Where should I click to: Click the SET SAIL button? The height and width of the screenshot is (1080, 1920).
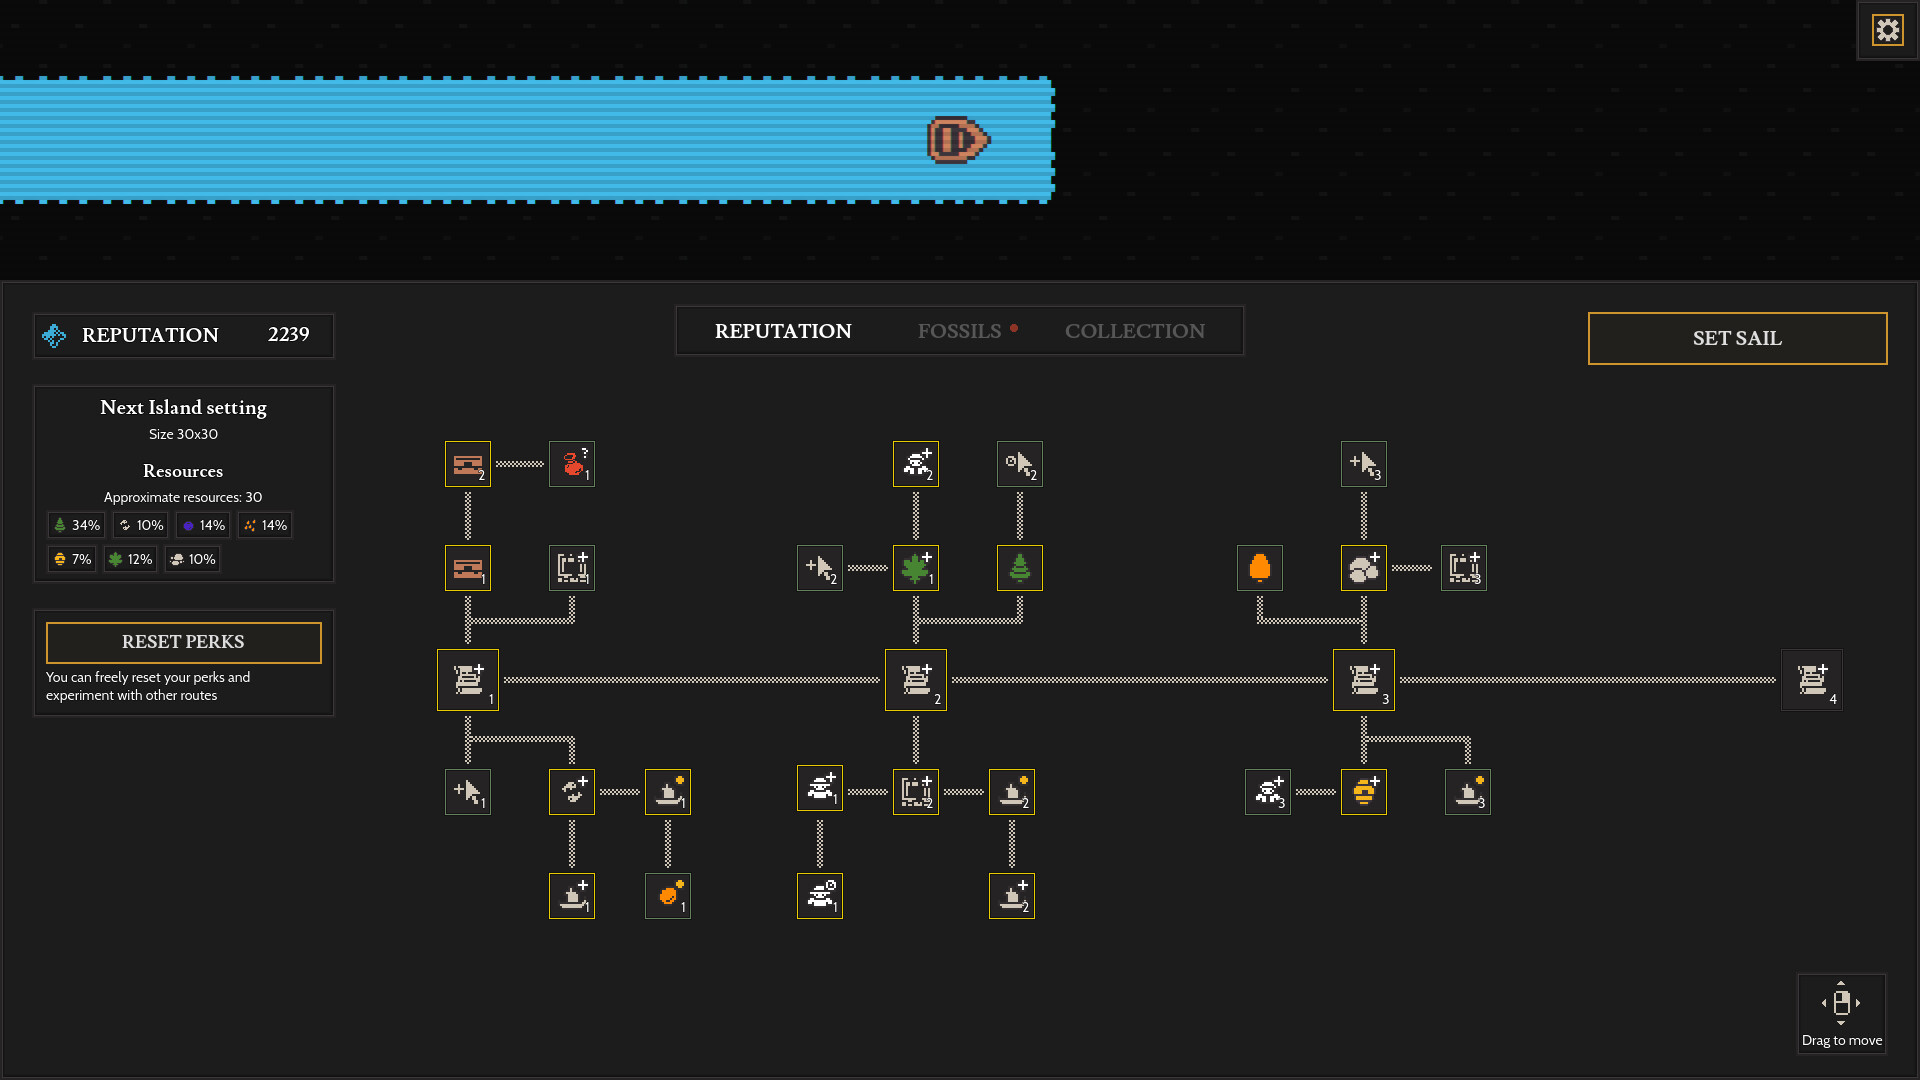click(1737, 338)
